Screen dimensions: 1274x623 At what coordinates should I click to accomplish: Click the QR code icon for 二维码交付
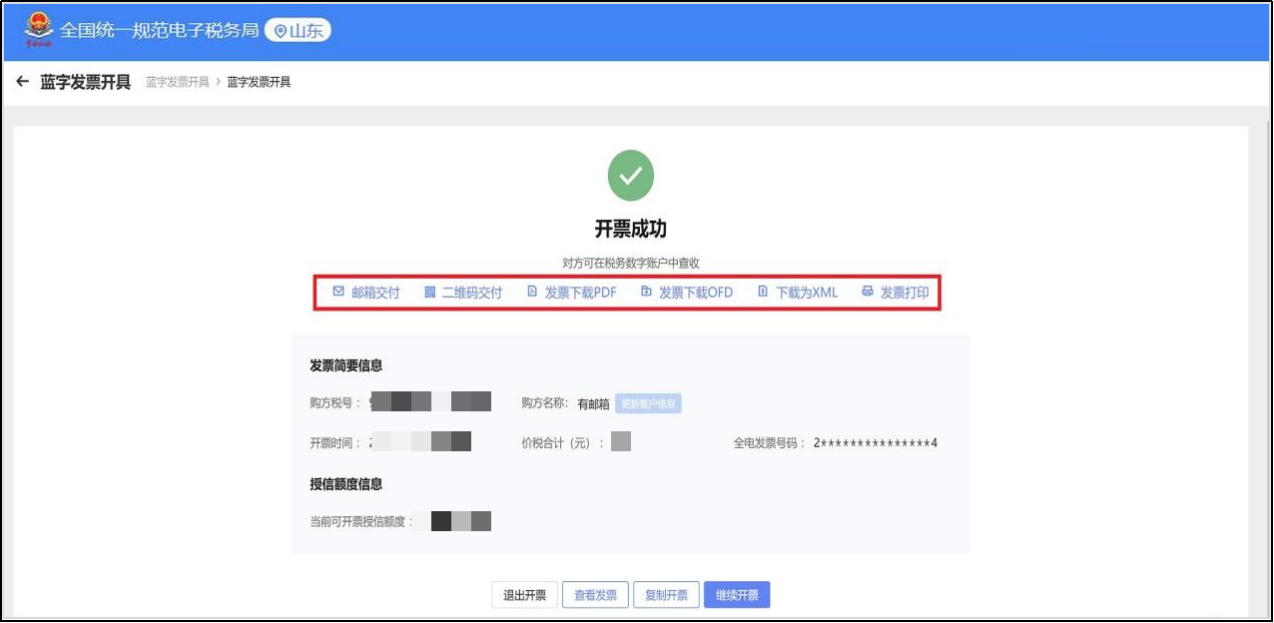coord(430,292)
